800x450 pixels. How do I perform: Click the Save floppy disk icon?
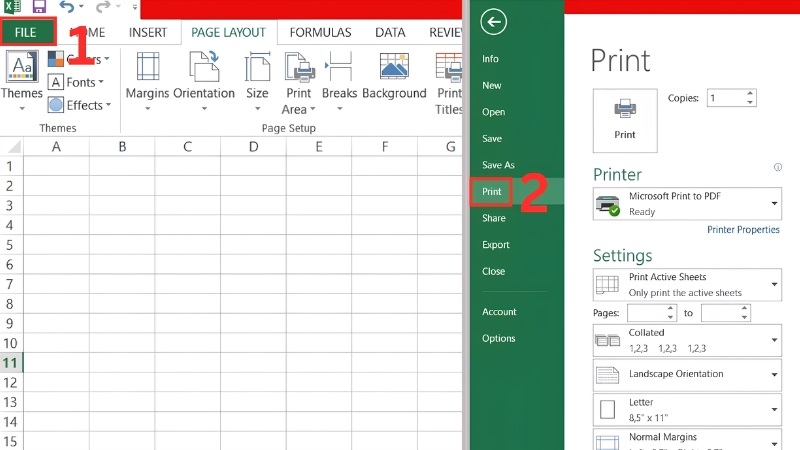click(x=39, y=7)
